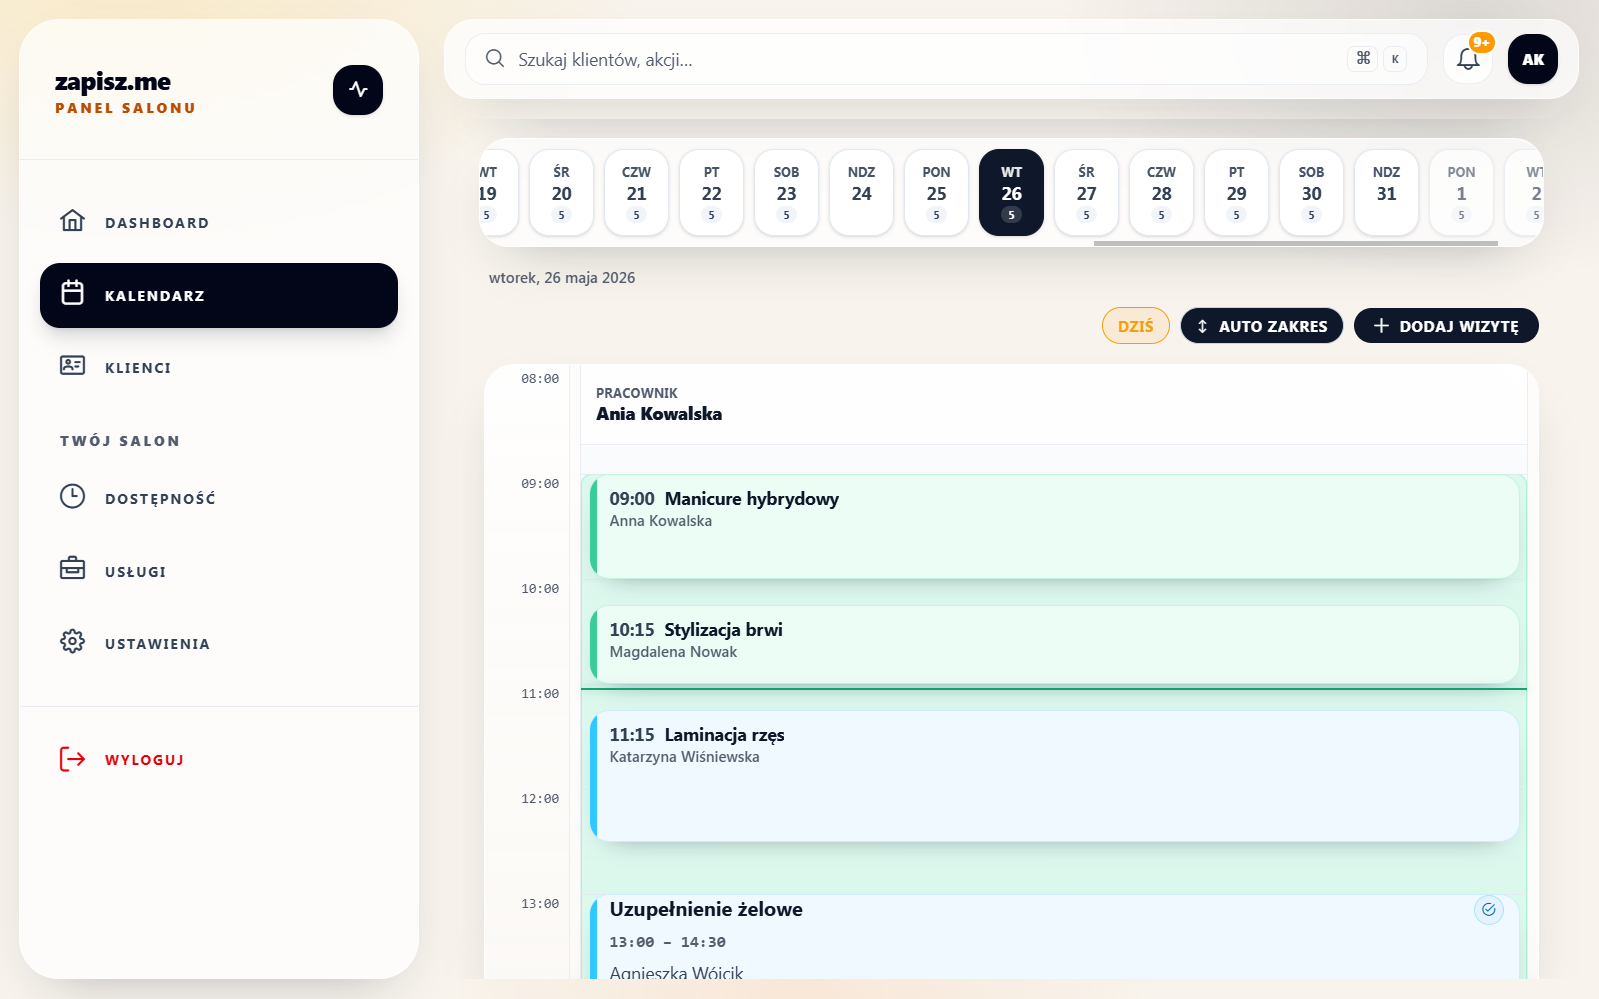Jump to today with Dziś button

1136,326
